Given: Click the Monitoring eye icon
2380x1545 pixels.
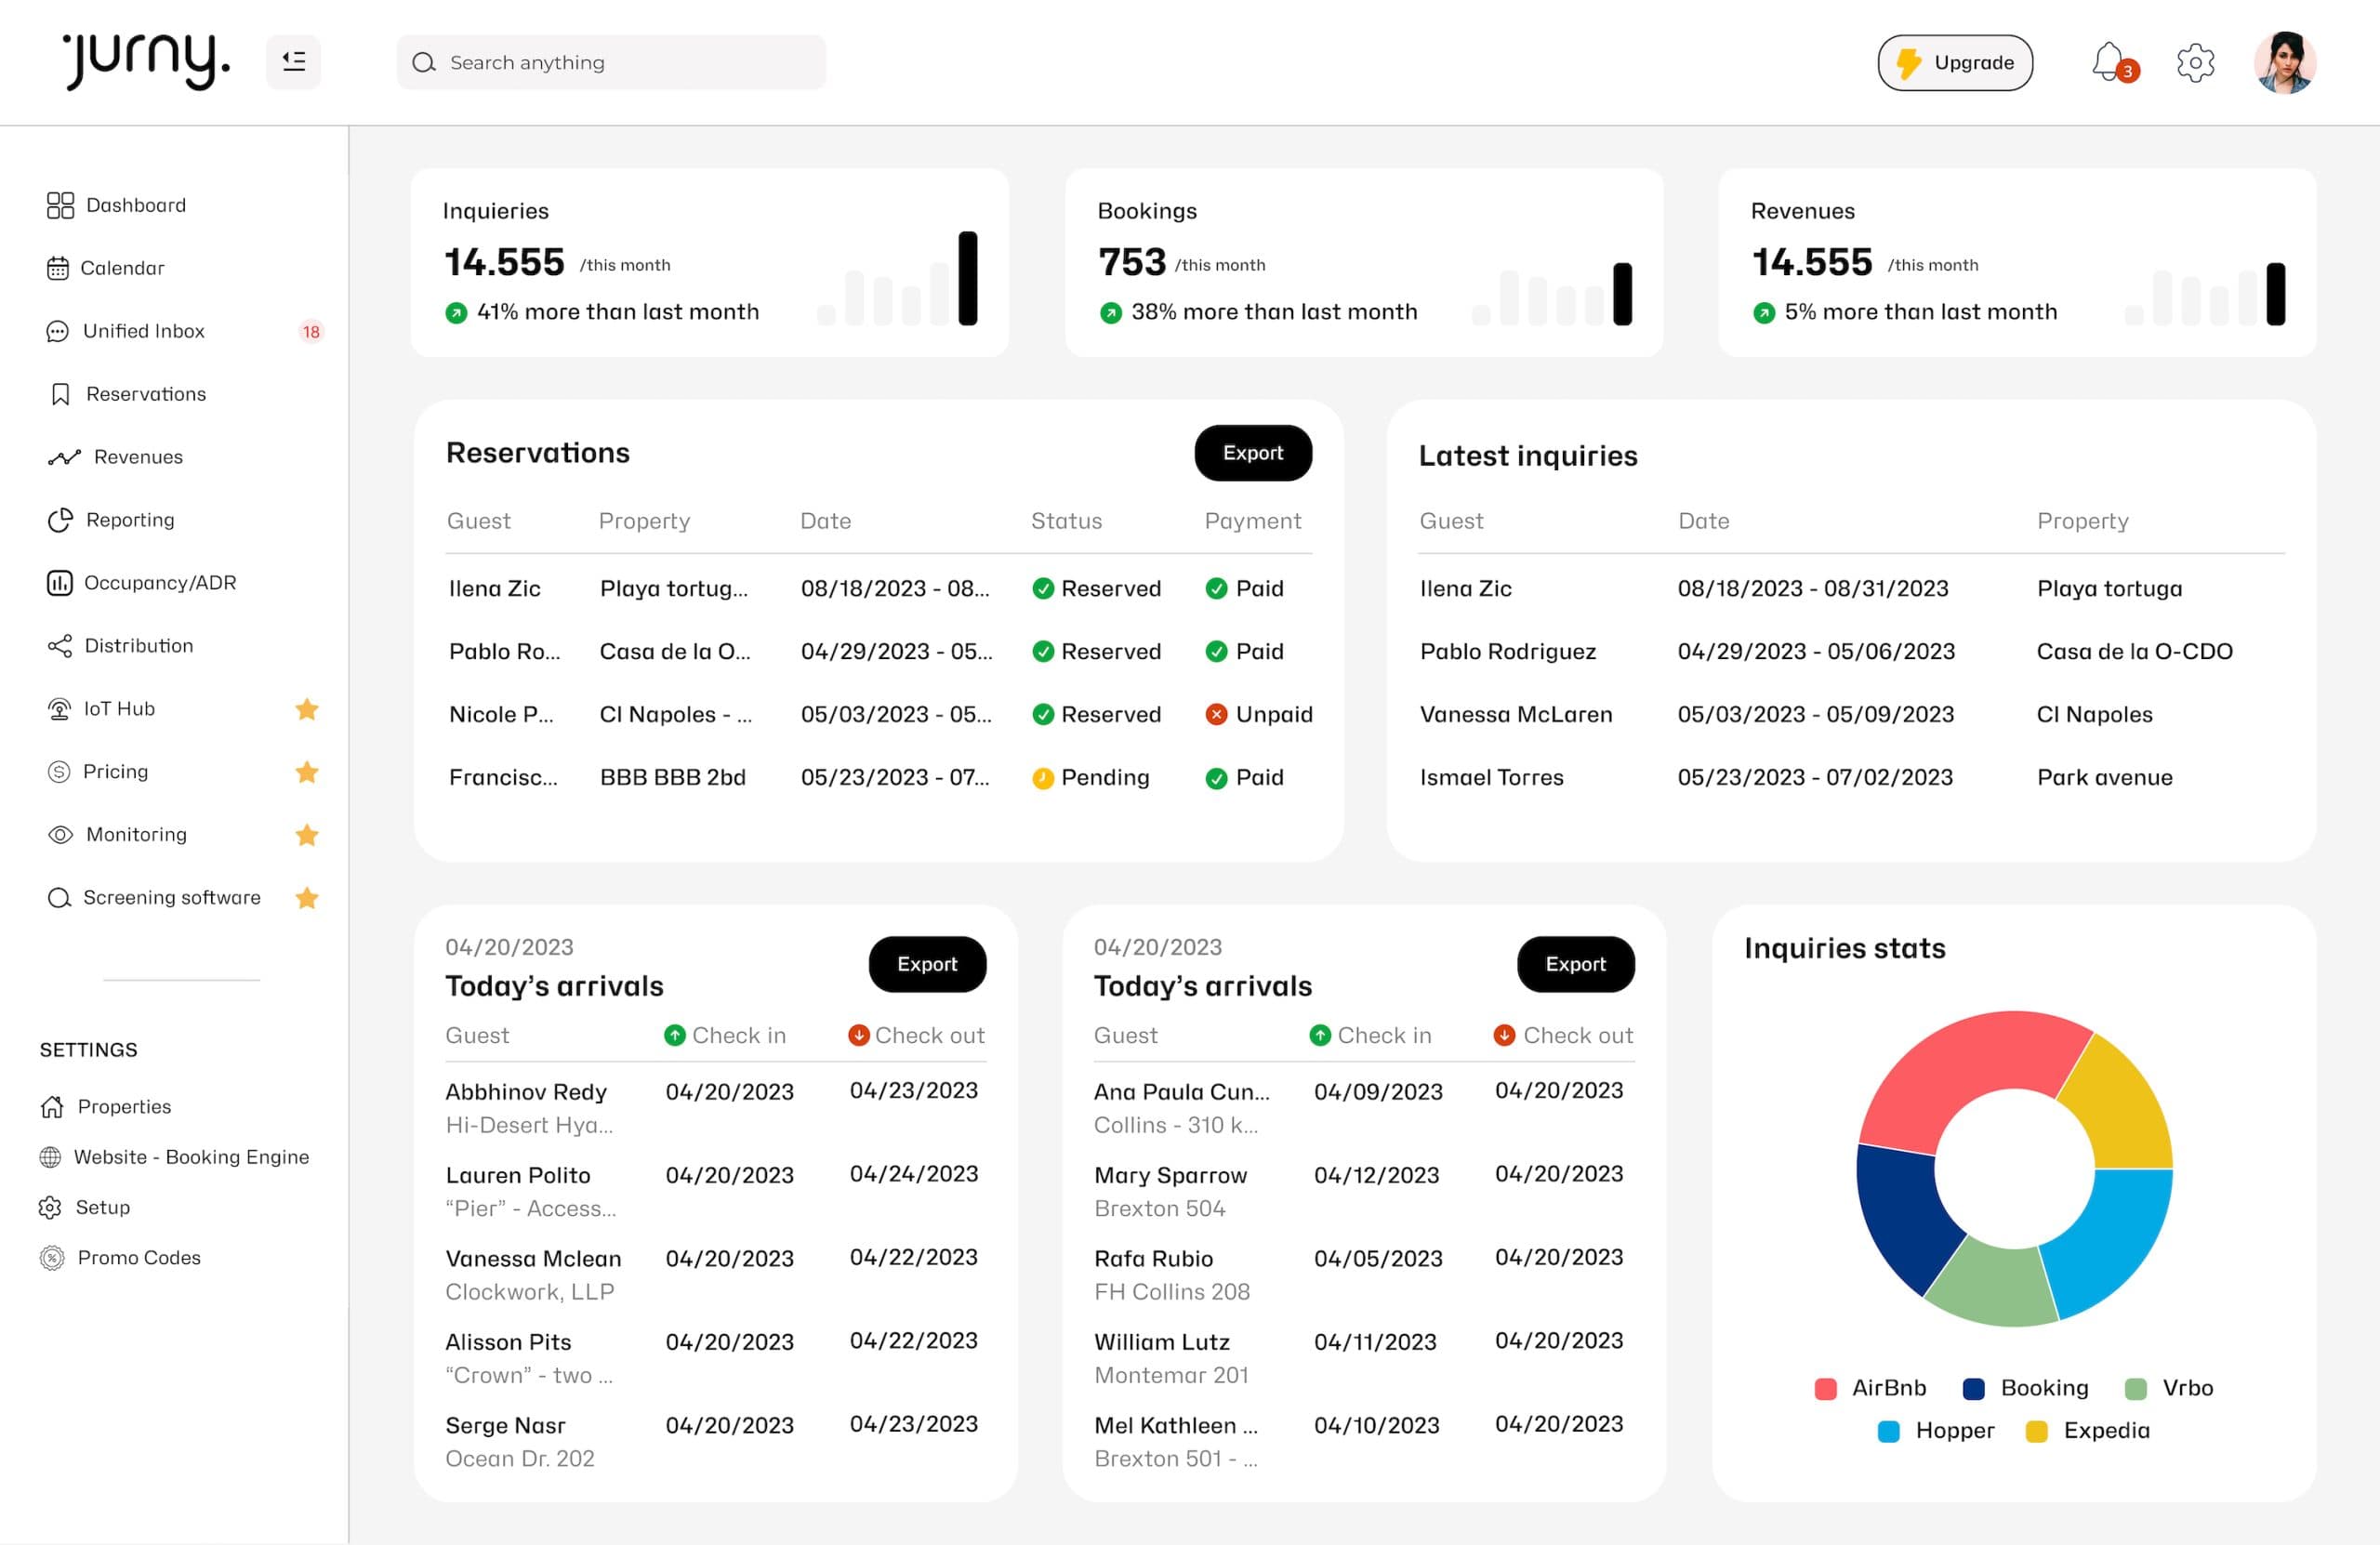Looking at the screenshot, I should [x=61, y=835].
